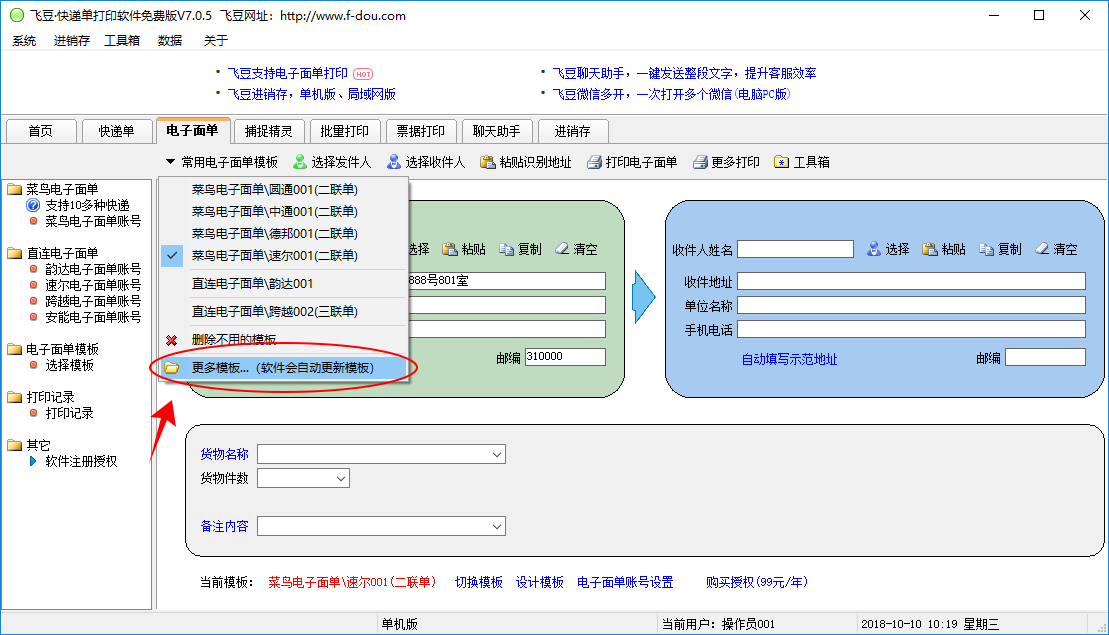Open the 工具箱 toolbar icon
The width and height of the screenshot is (1109, 635).
click(782, 162)
